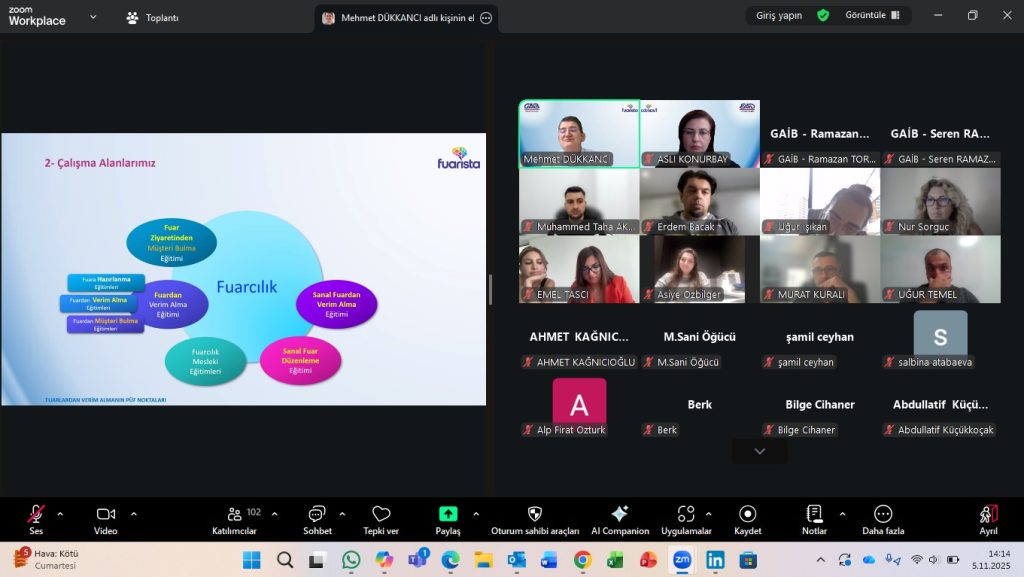Click the Tepki ver reactions icon
This screenshot has width=1024, height=577.
coord(381,518)
